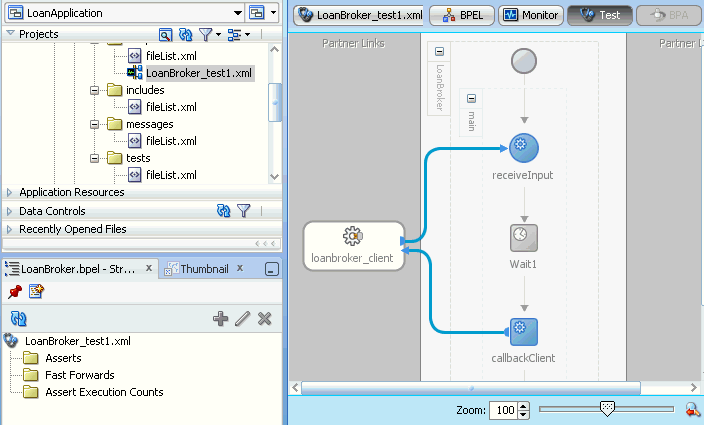Click the application menu icon beside LoanApplication

257,13
